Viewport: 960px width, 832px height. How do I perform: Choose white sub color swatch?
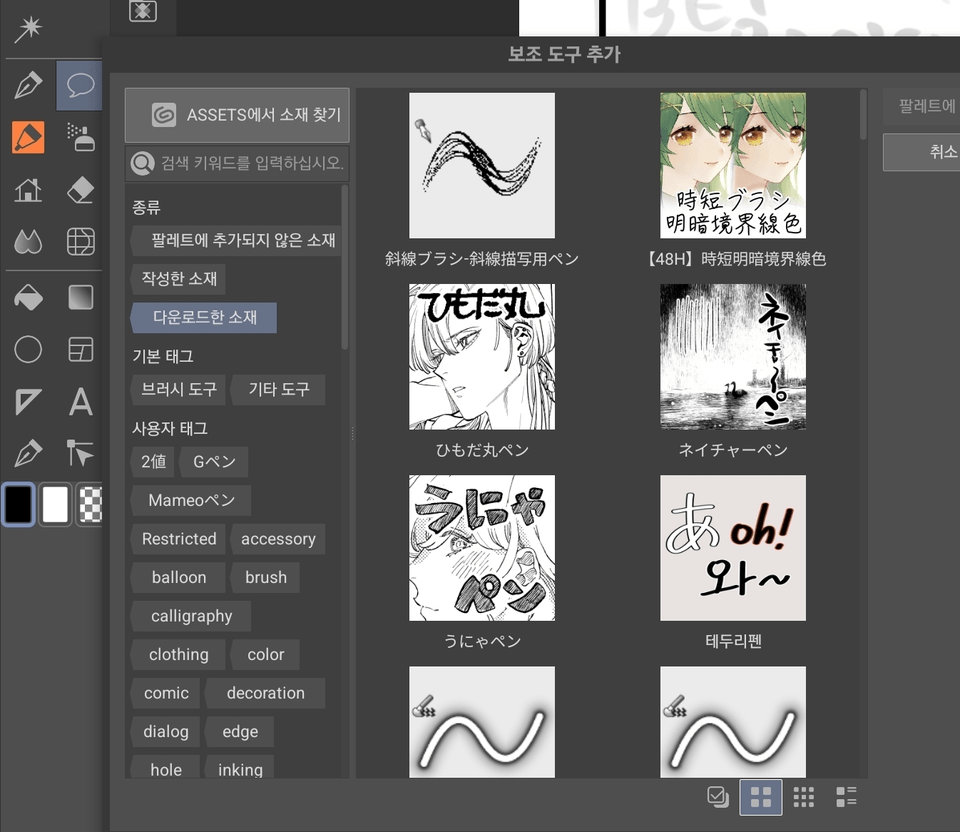point(55,504)
